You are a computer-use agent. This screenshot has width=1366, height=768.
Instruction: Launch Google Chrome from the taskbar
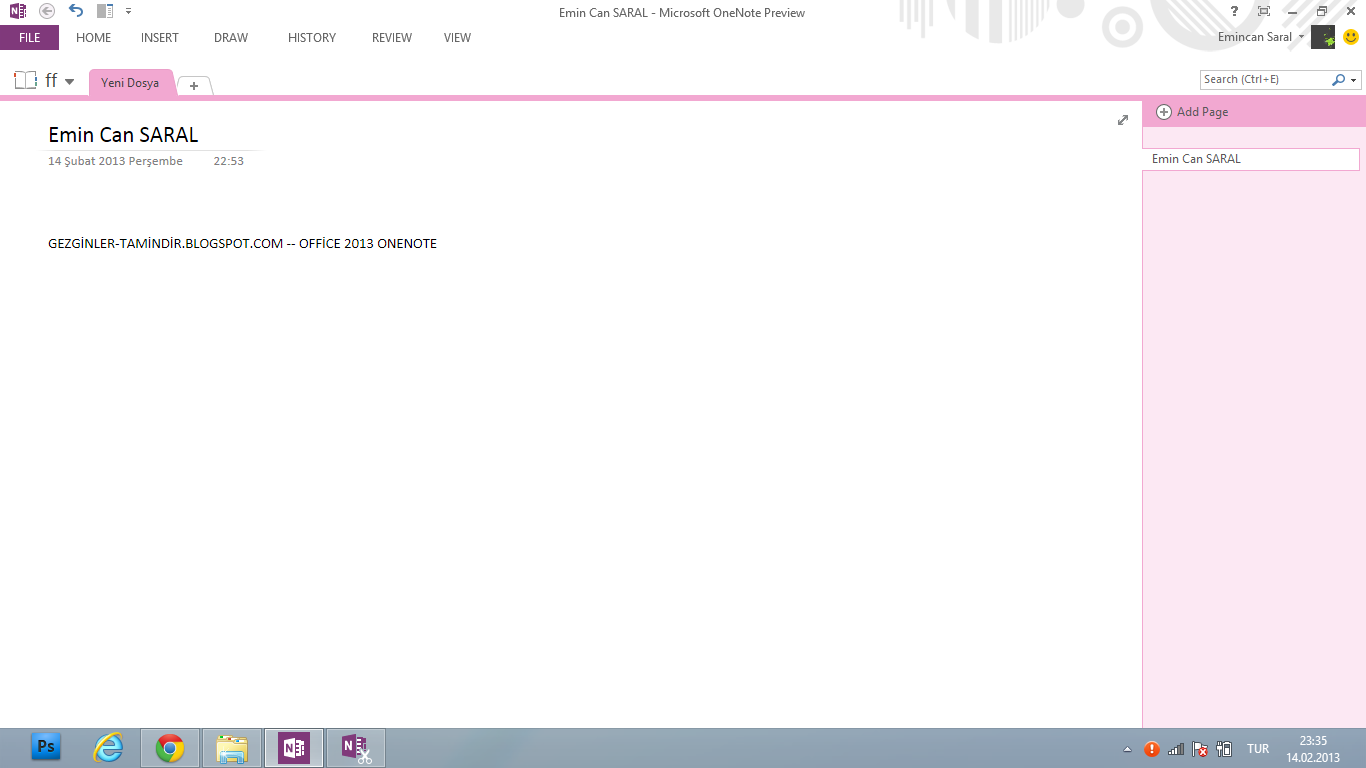tap(170, 747)
